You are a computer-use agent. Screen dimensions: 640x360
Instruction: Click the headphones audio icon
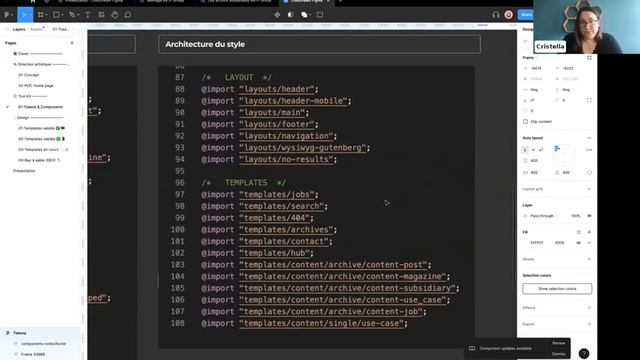pyautogui.click(x=496, y=15)
